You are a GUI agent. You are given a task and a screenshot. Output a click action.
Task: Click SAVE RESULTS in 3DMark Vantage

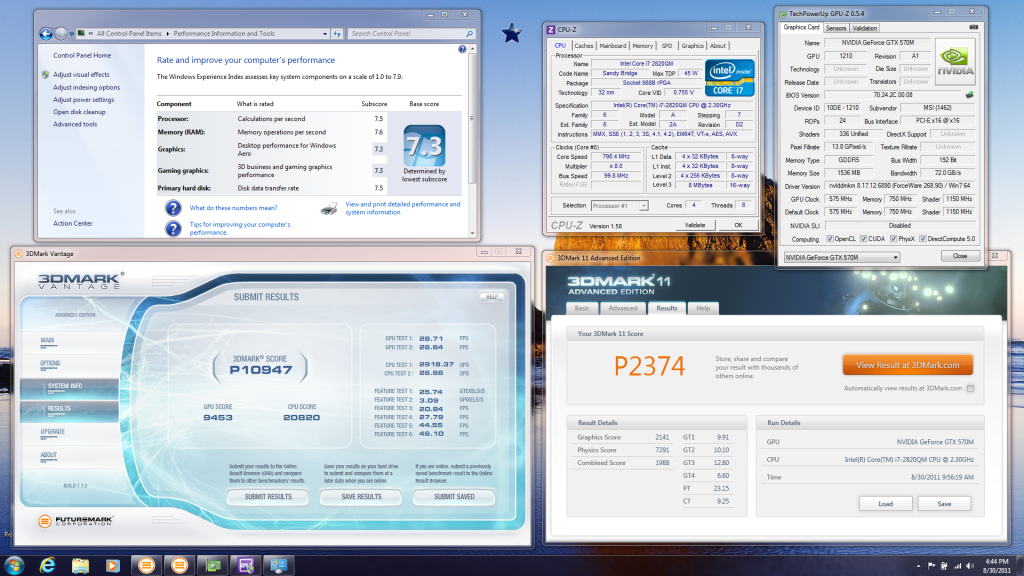coord(361,497)
